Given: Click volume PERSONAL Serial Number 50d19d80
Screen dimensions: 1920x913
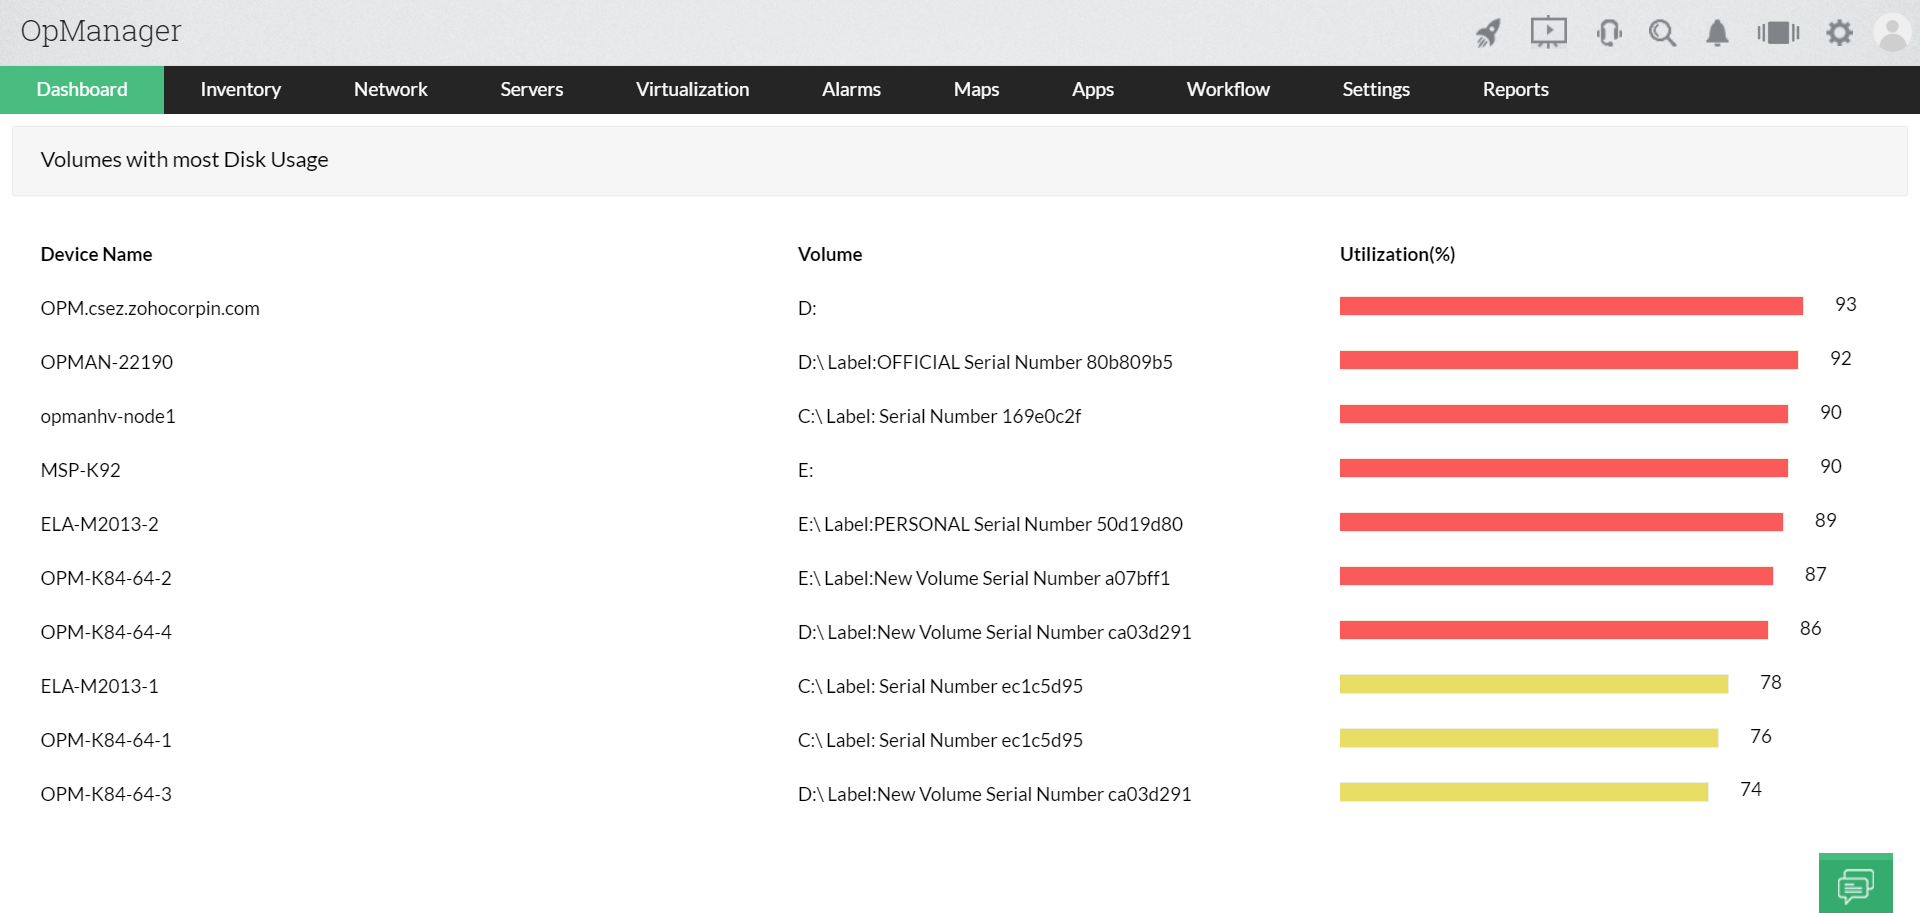Looking at the screenshot, I should coord(990,525).
